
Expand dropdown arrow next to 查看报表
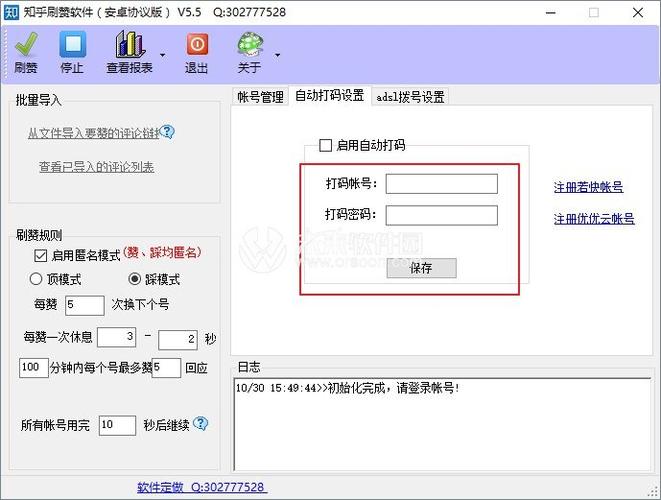click(x=162, y=55)
